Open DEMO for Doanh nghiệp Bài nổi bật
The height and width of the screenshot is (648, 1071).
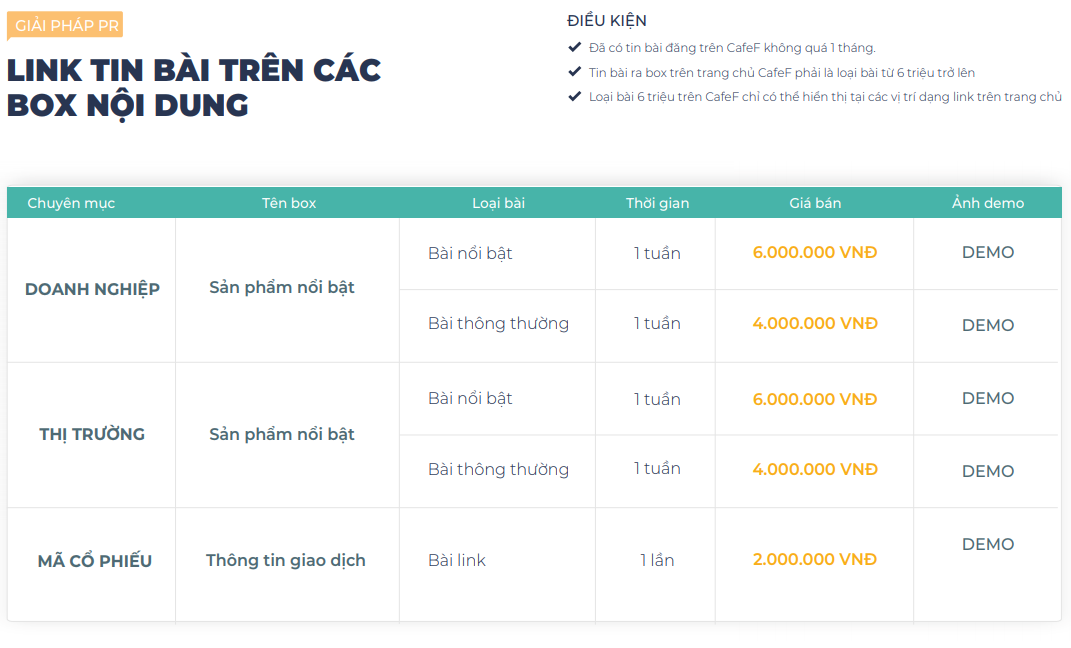point(987,253)
